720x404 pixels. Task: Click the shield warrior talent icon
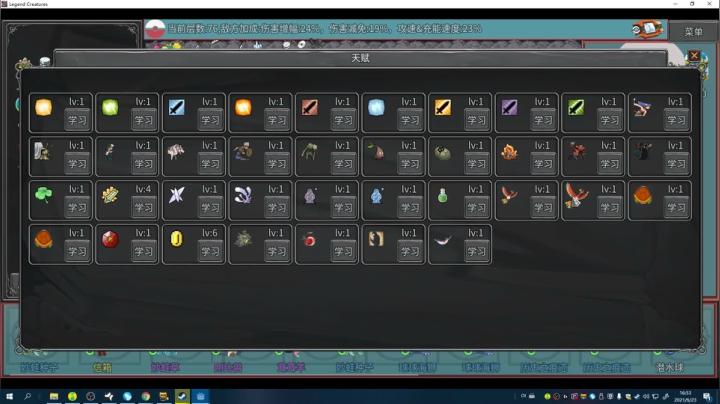click(x=243, y=151)
